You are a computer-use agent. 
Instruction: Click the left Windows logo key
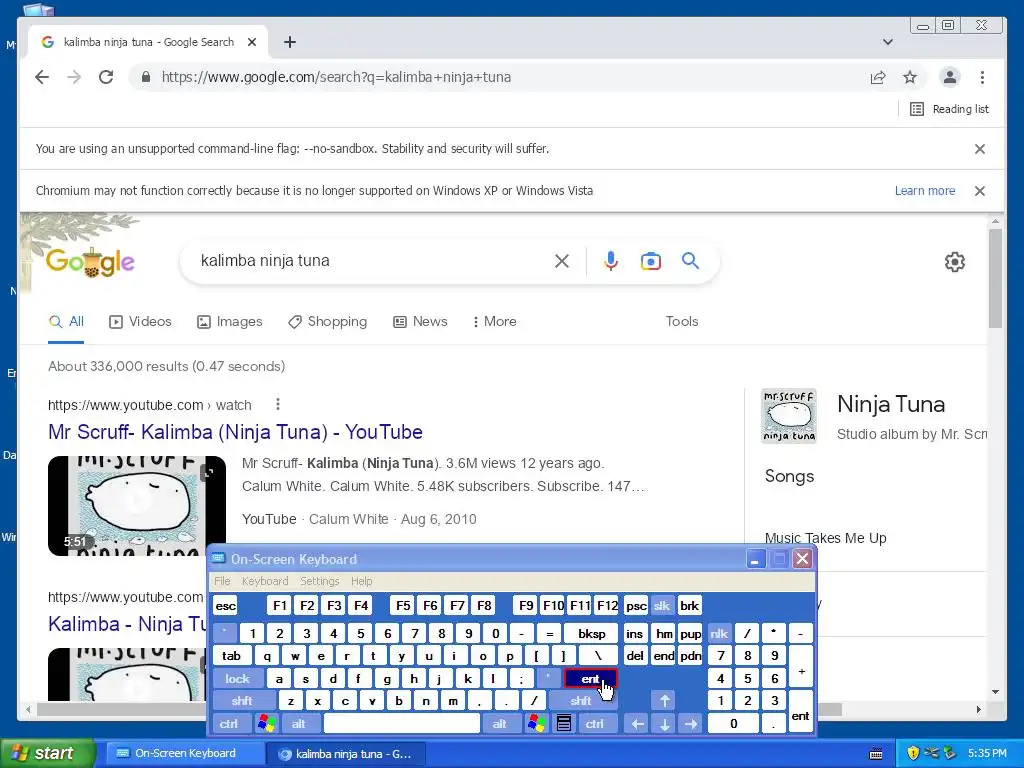[266, 724]
